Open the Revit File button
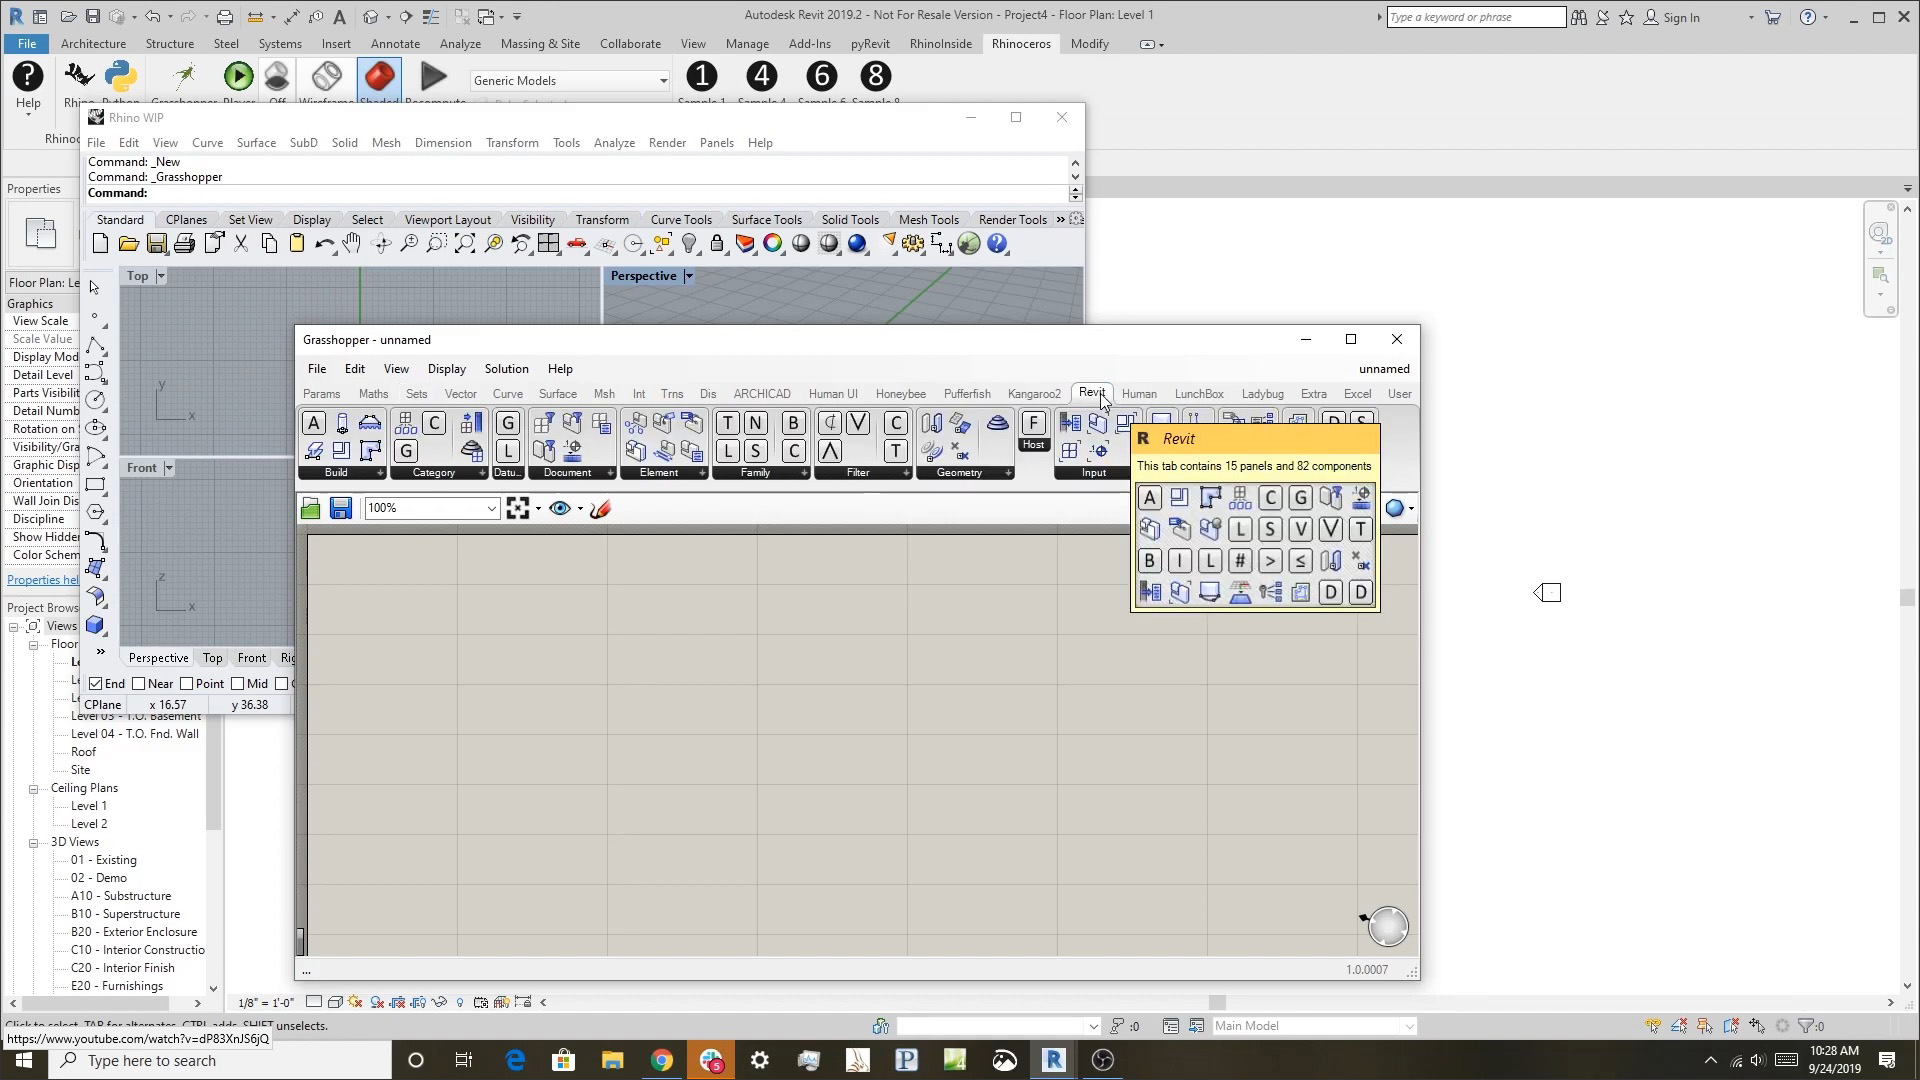The height and width of the screenshot is (1080, 1920). click(x=27, y=44)
